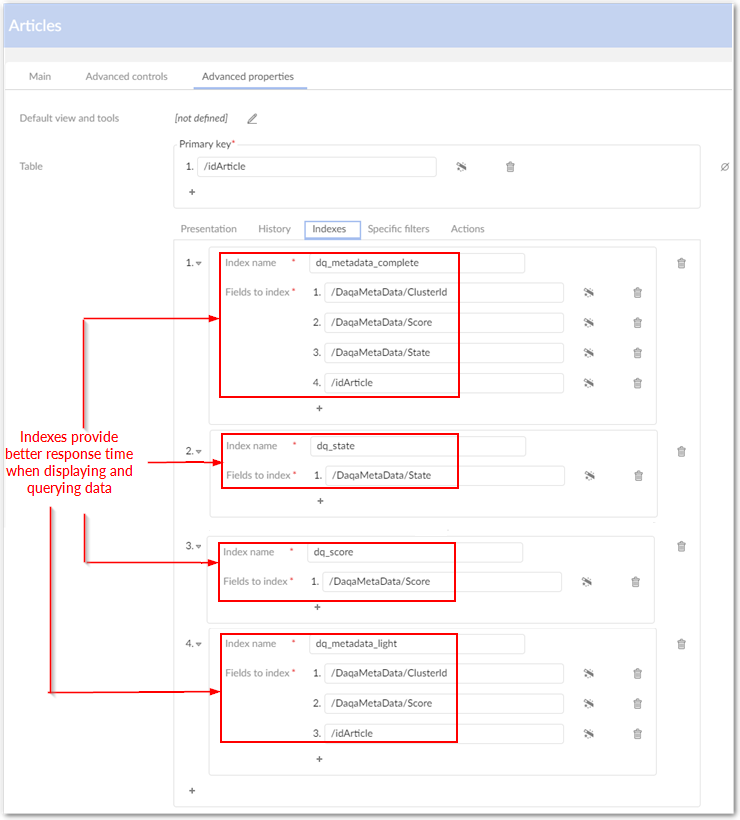
Task: Click the dq_score index name field
Action: [x=414, y=552]
